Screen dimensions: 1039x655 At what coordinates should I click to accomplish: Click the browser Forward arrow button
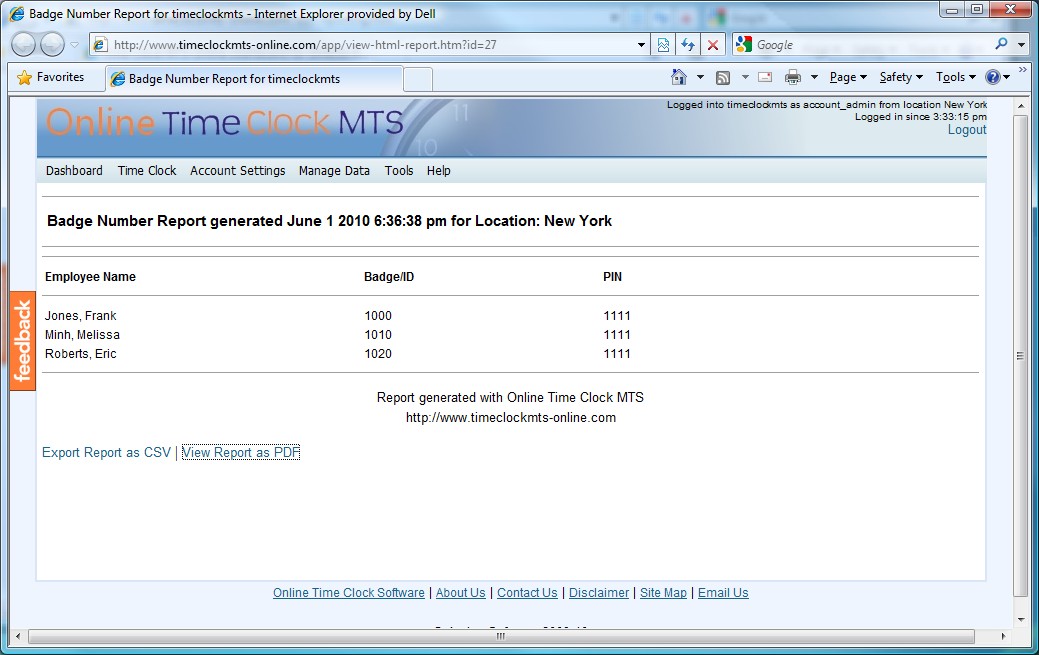52,44
